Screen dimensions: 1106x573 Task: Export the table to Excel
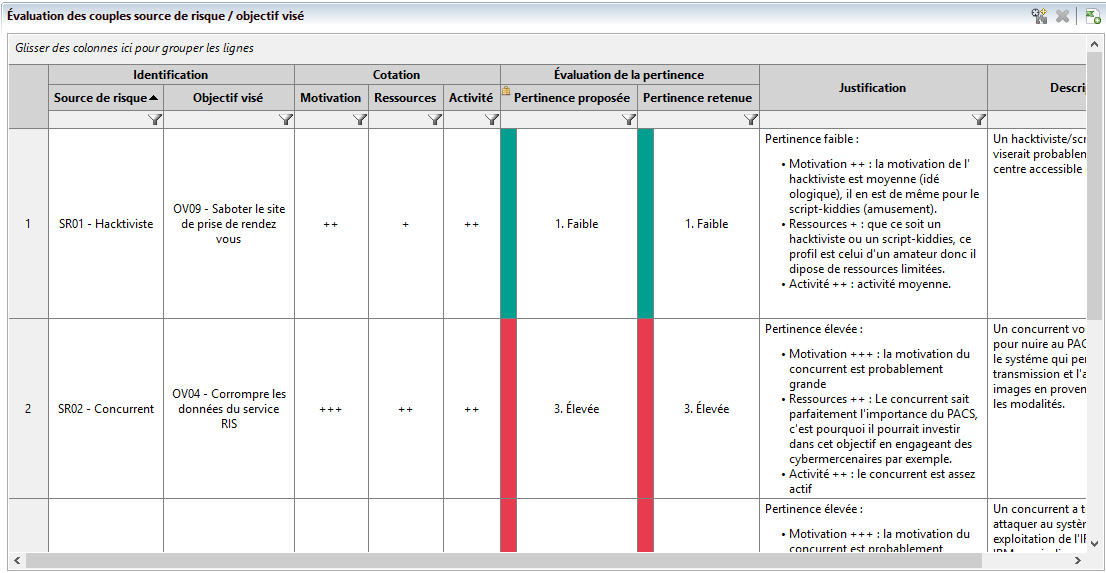tap(1093, 16)
